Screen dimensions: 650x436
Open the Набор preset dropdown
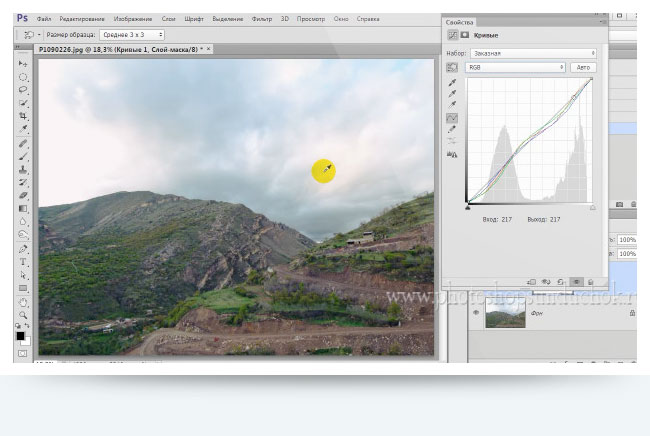[x=534, y=53]
